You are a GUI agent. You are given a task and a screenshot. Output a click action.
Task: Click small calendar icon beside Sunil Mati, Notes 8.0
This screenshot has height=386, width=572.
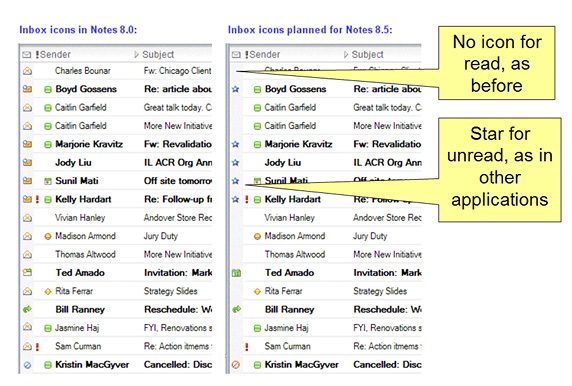click(47, 181)
